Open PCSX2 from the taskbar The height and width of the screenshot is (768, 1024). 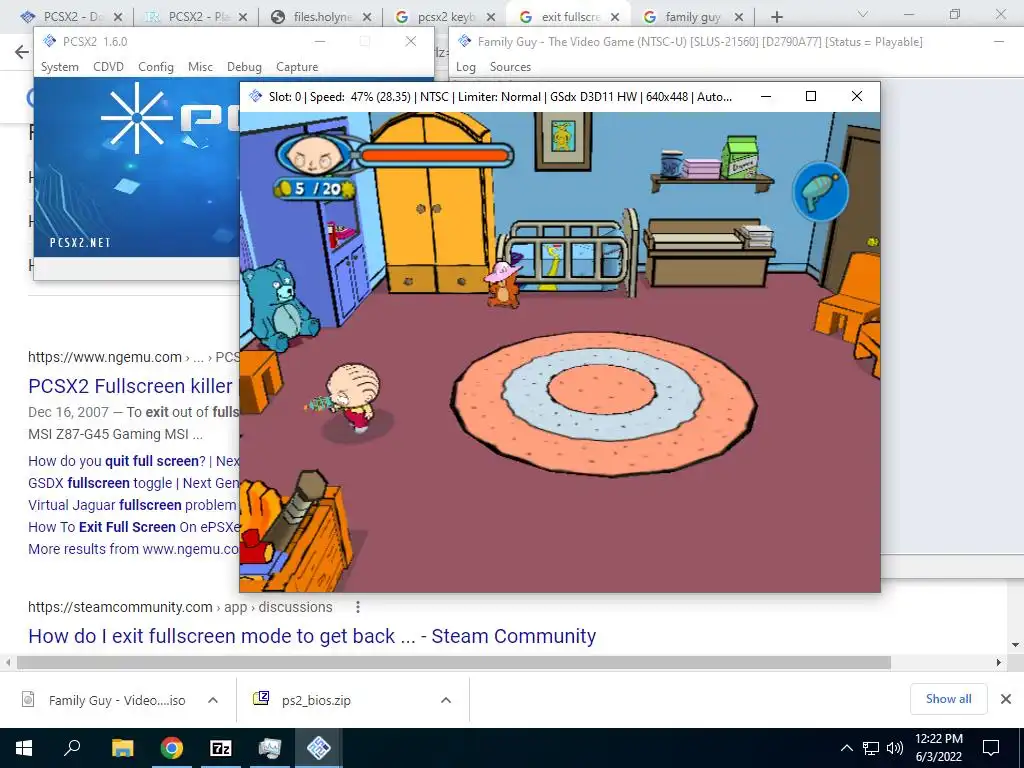click(x=319, y=748)
